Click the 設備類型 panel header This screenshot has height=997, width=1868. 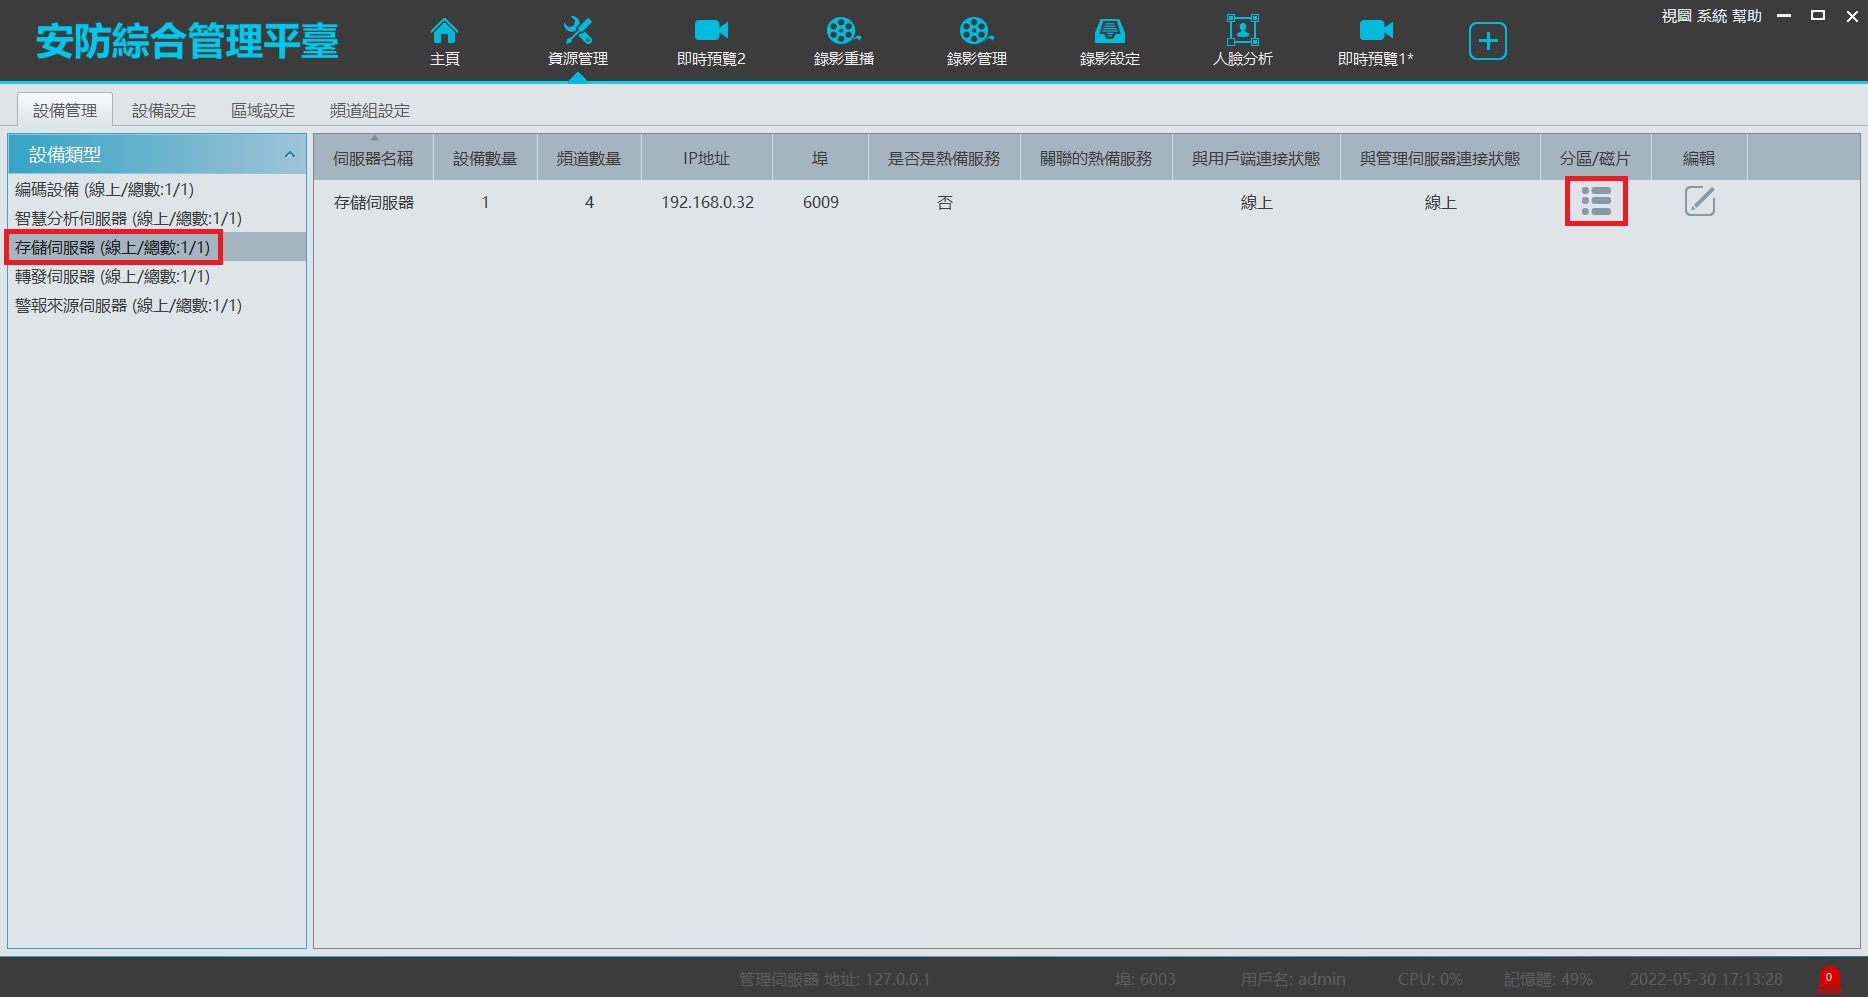point(157,155)
